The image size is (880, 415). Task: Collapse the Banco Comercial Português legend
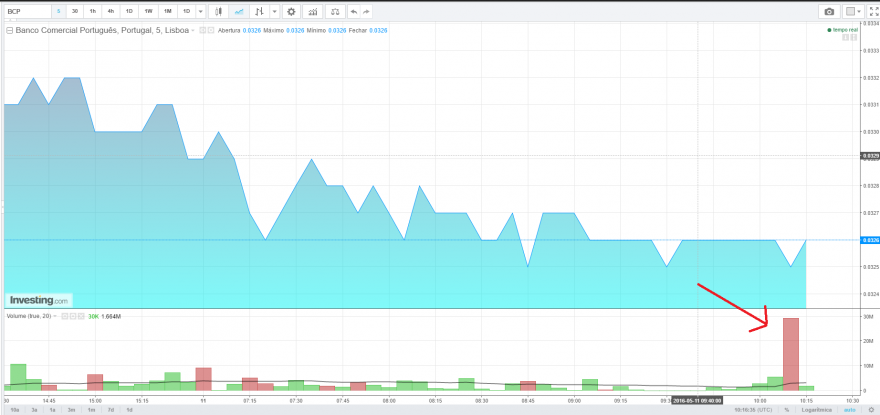[10, 30]
